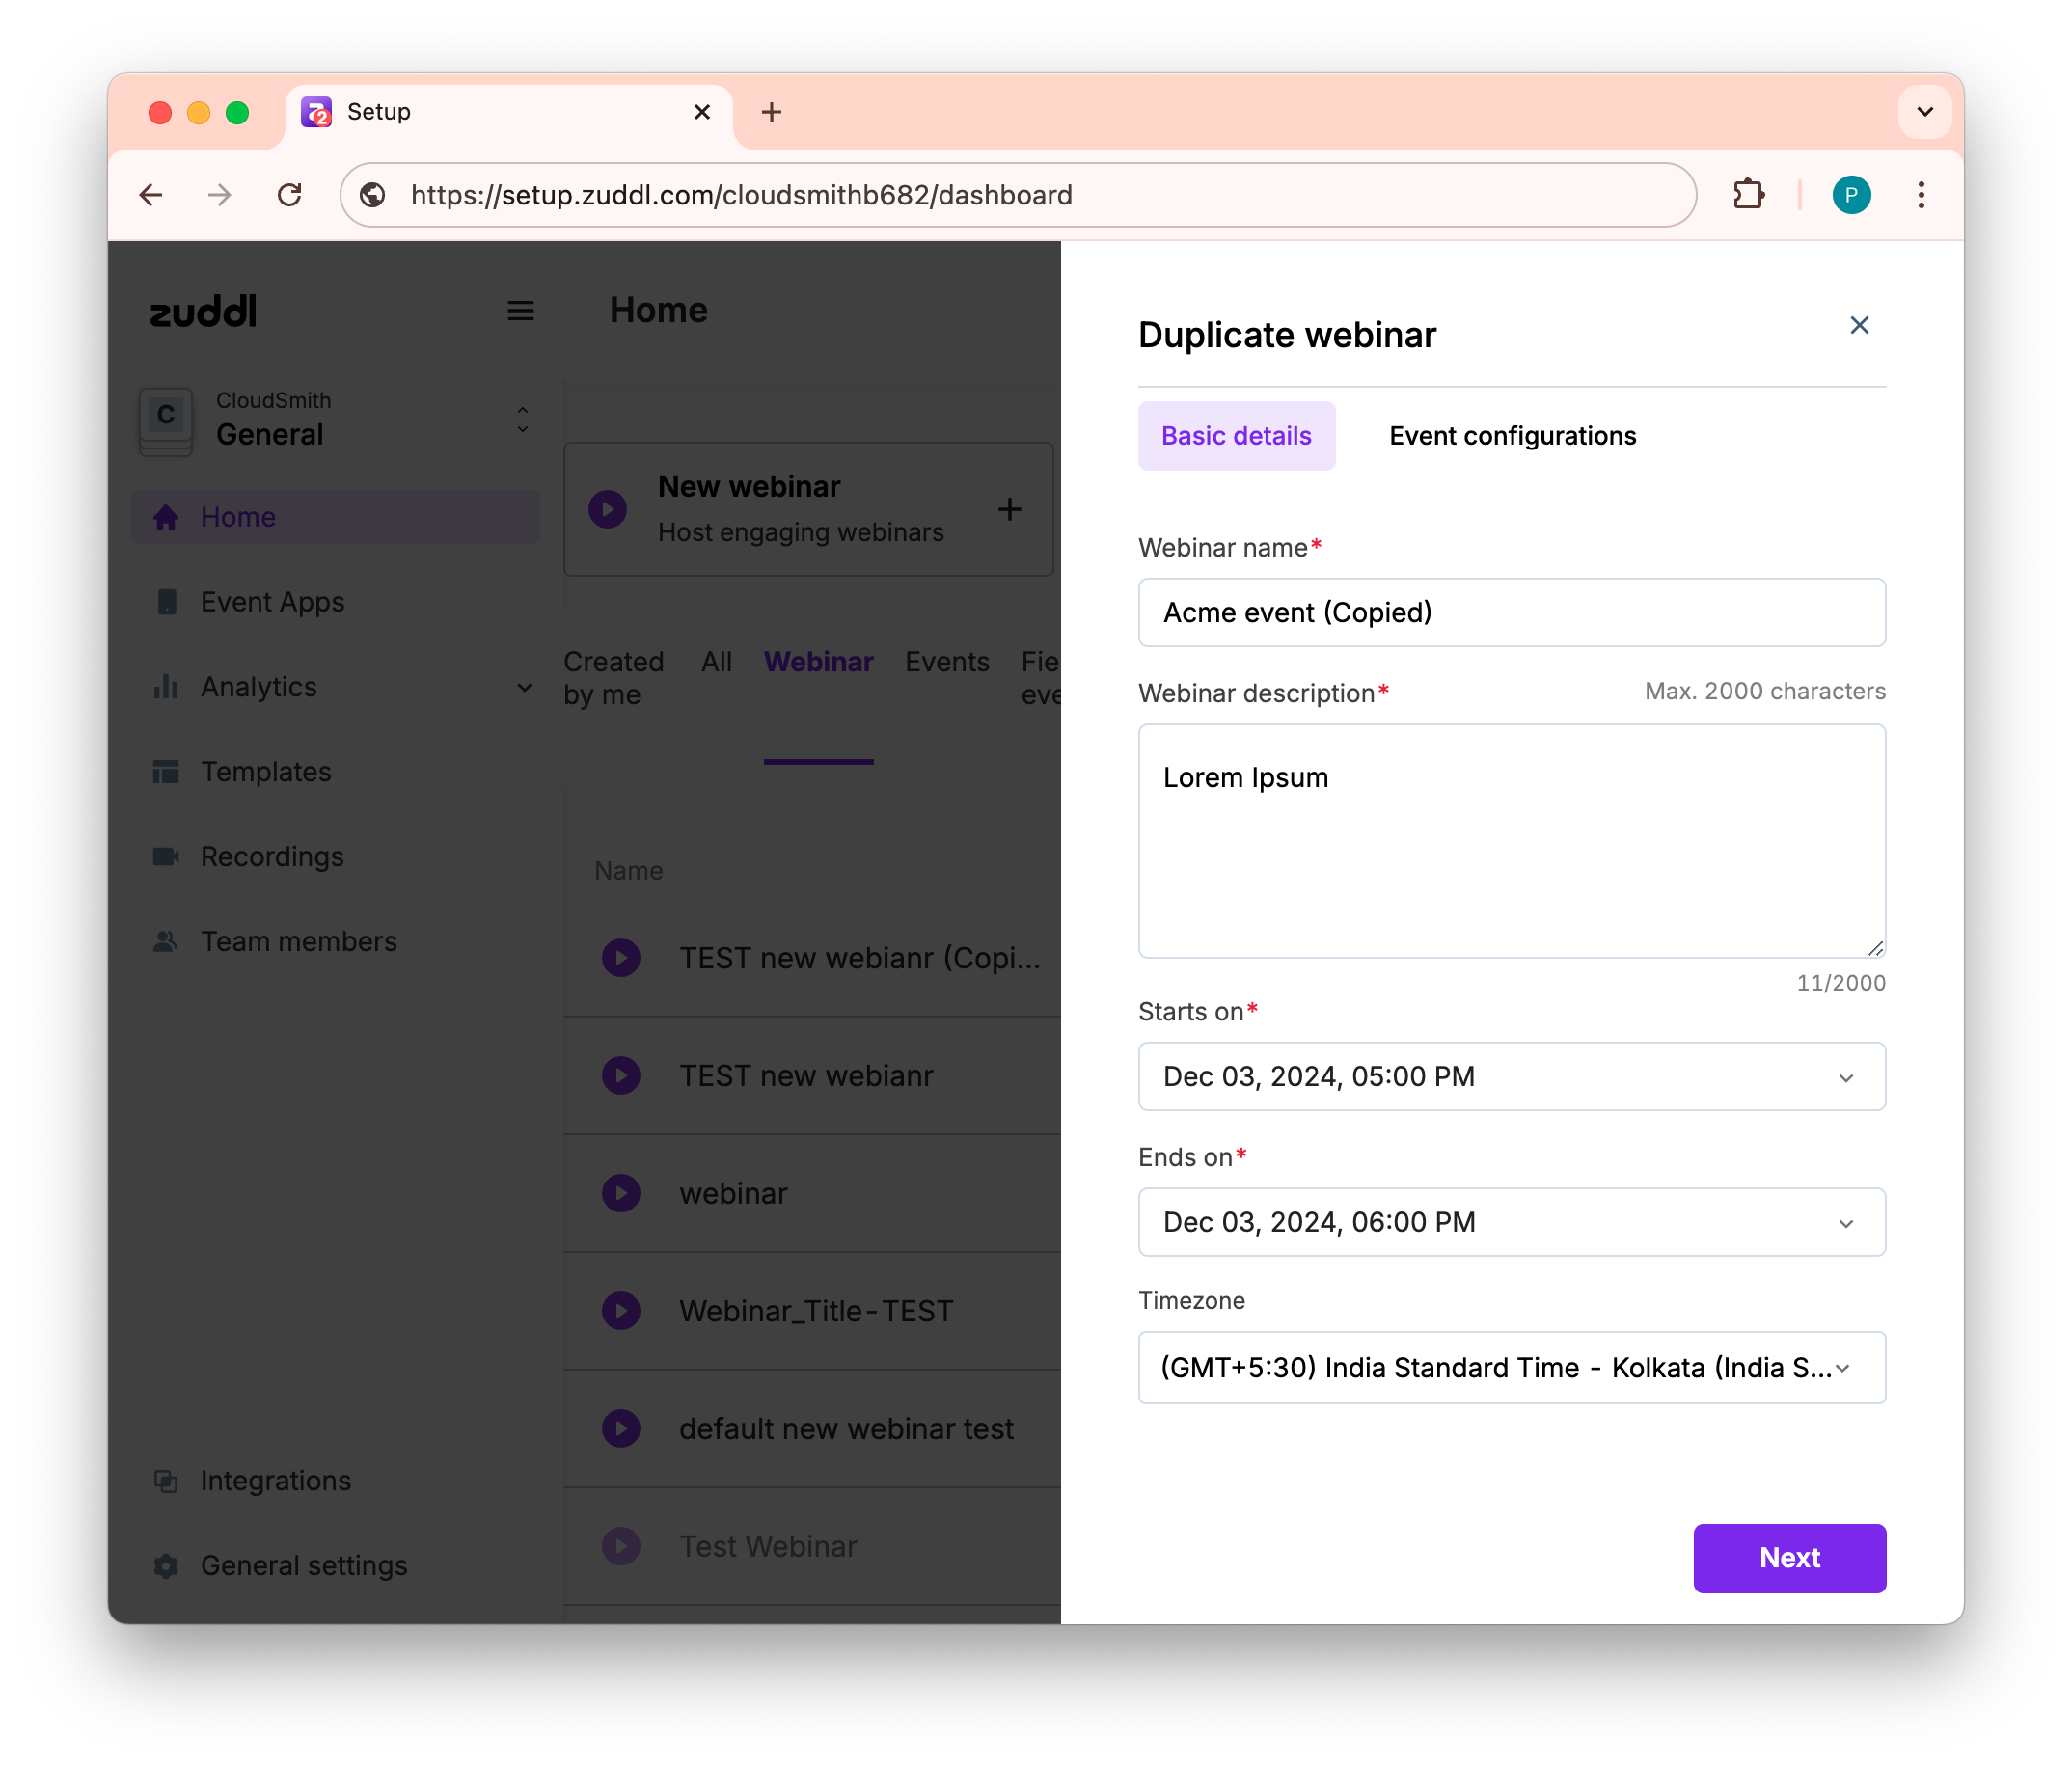Select the Basic details tab
This screenshot has width=2072, height=1767.
pyautogui.click(x=1235, y=437)
